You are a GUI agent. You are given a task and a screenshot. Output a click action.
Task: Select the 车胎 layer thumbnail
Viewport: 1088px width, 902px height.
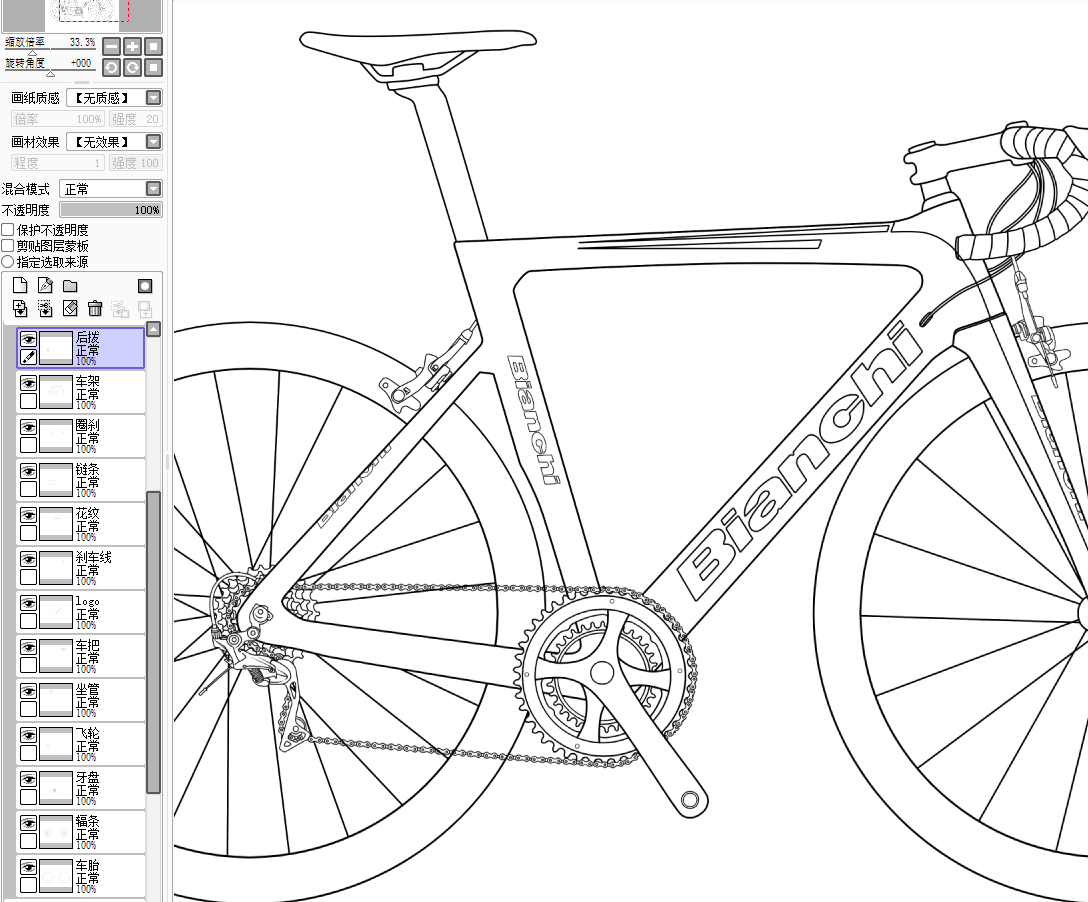[x=56, y=876]
